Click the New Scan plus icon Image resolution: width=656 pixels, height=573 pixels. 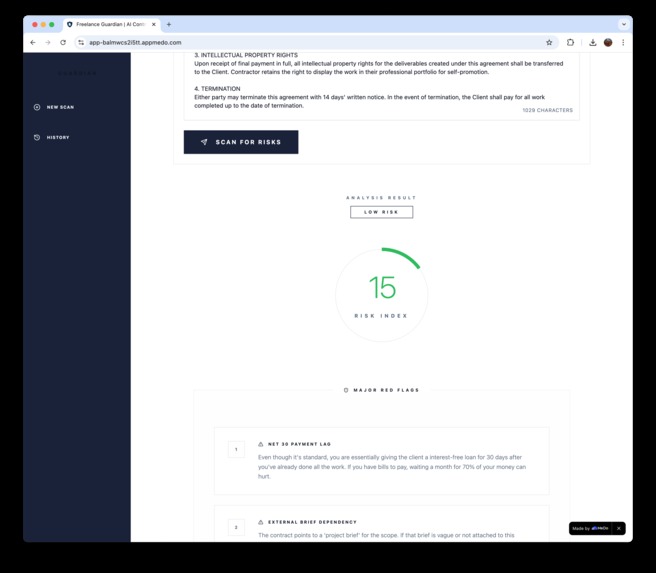point(37,107)
